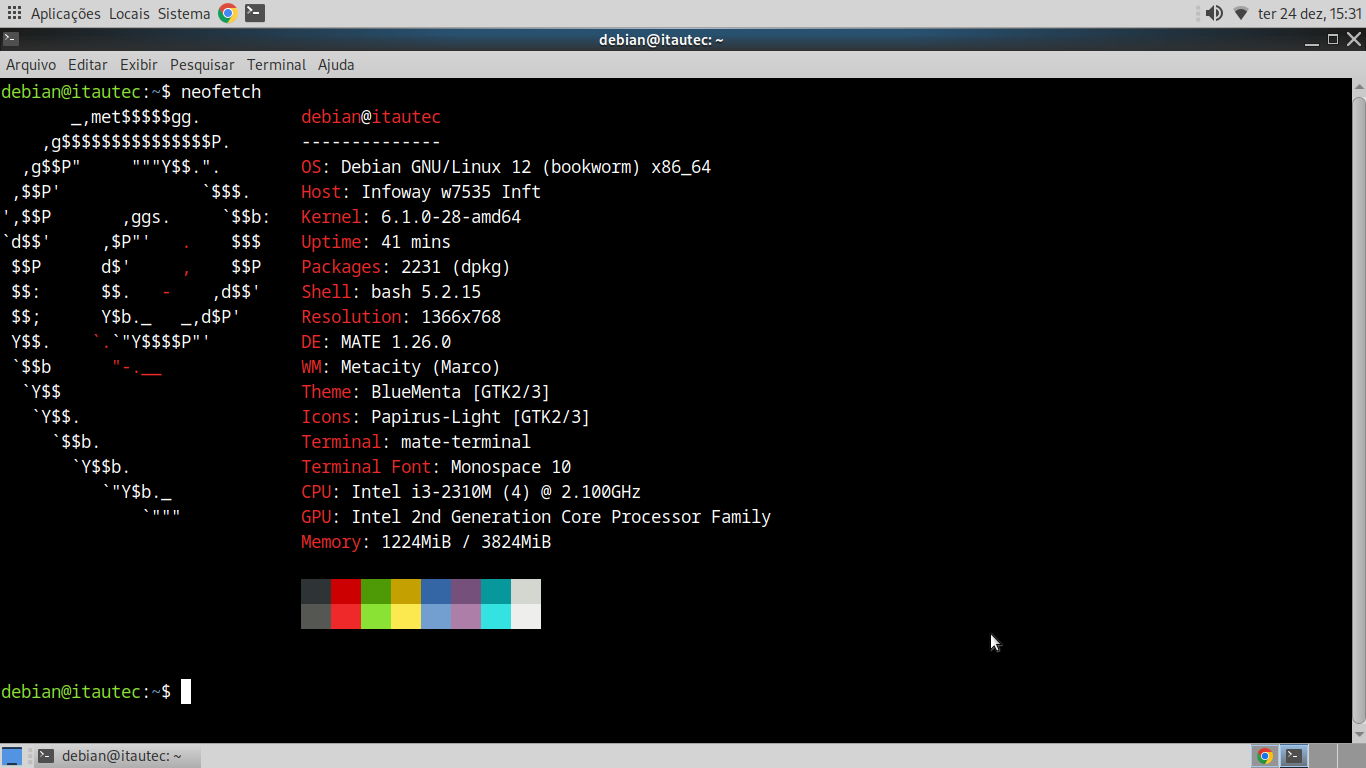Open the clock showing ter 24 dez, 15:31
The image size is (1366, 768).
pos(1310,14)
